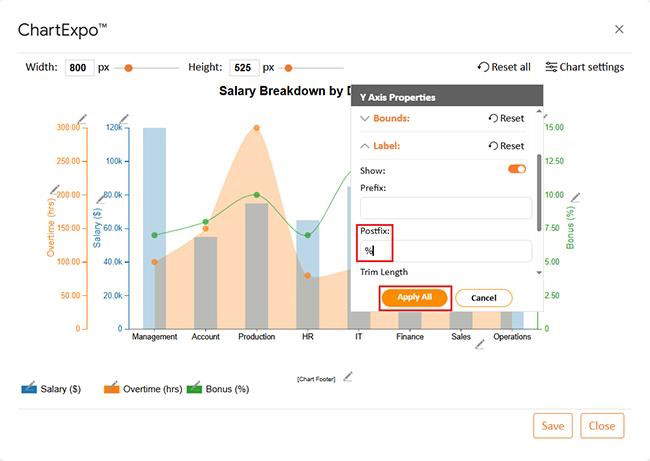Save the chart
The width and height of the screenshot is (650, 461).
point(552,425)
